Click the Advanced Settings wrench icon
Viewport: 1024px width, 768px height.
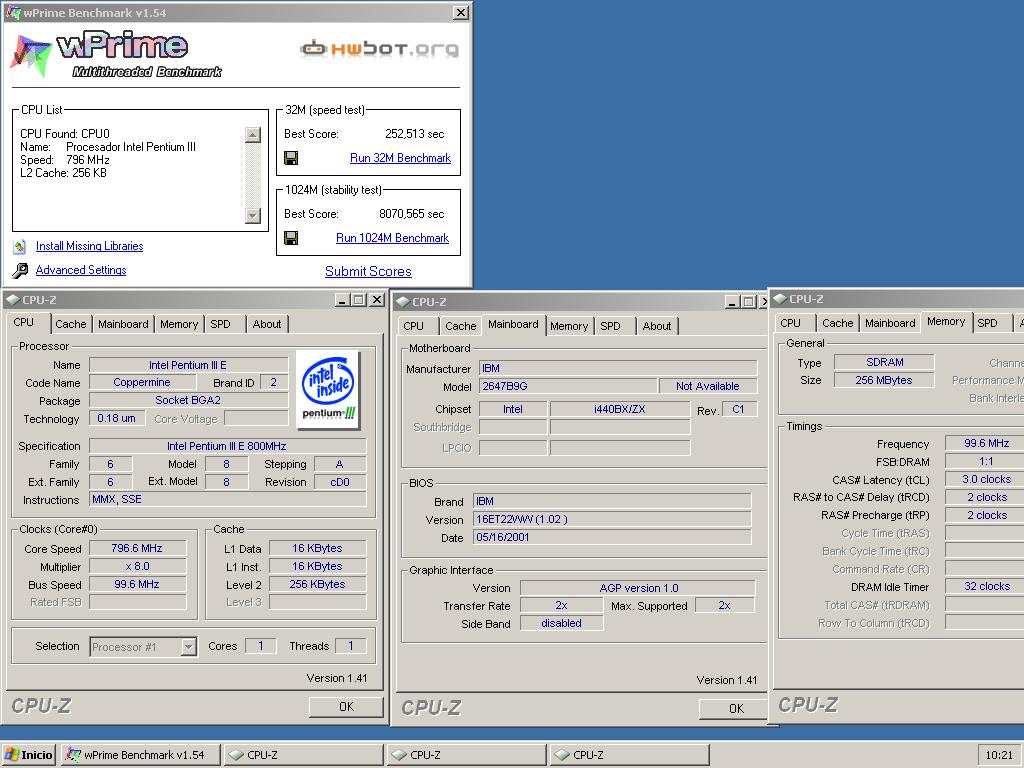[20, 270]
